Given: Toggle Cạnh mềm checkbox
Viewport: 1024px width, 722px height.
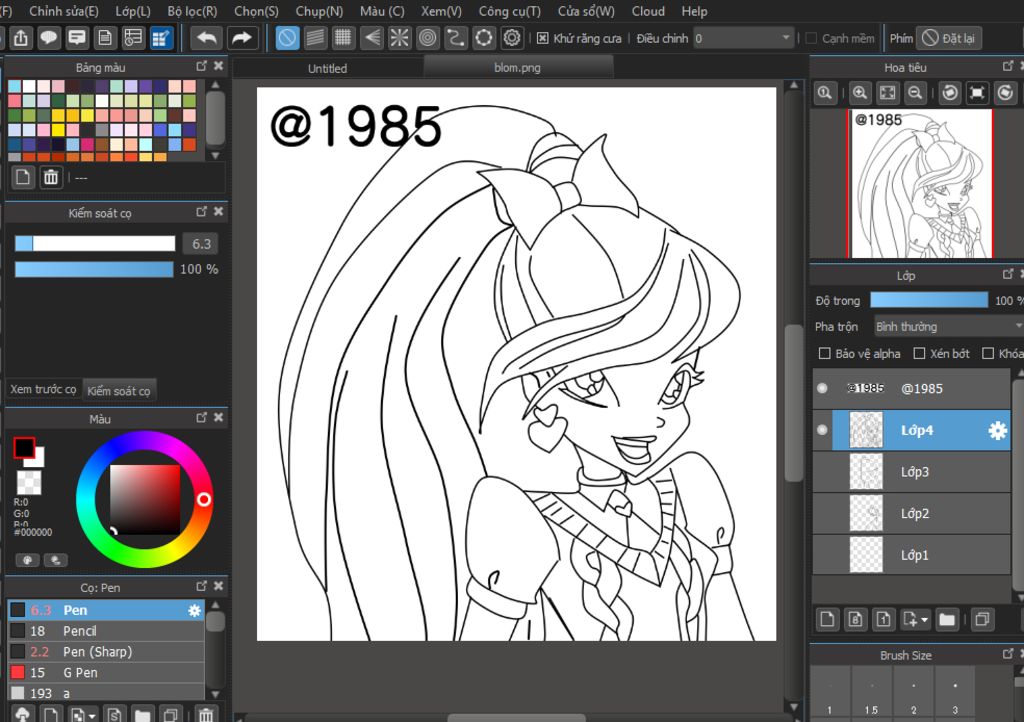Looking at the screenshot, I should (x=811, y=39).
